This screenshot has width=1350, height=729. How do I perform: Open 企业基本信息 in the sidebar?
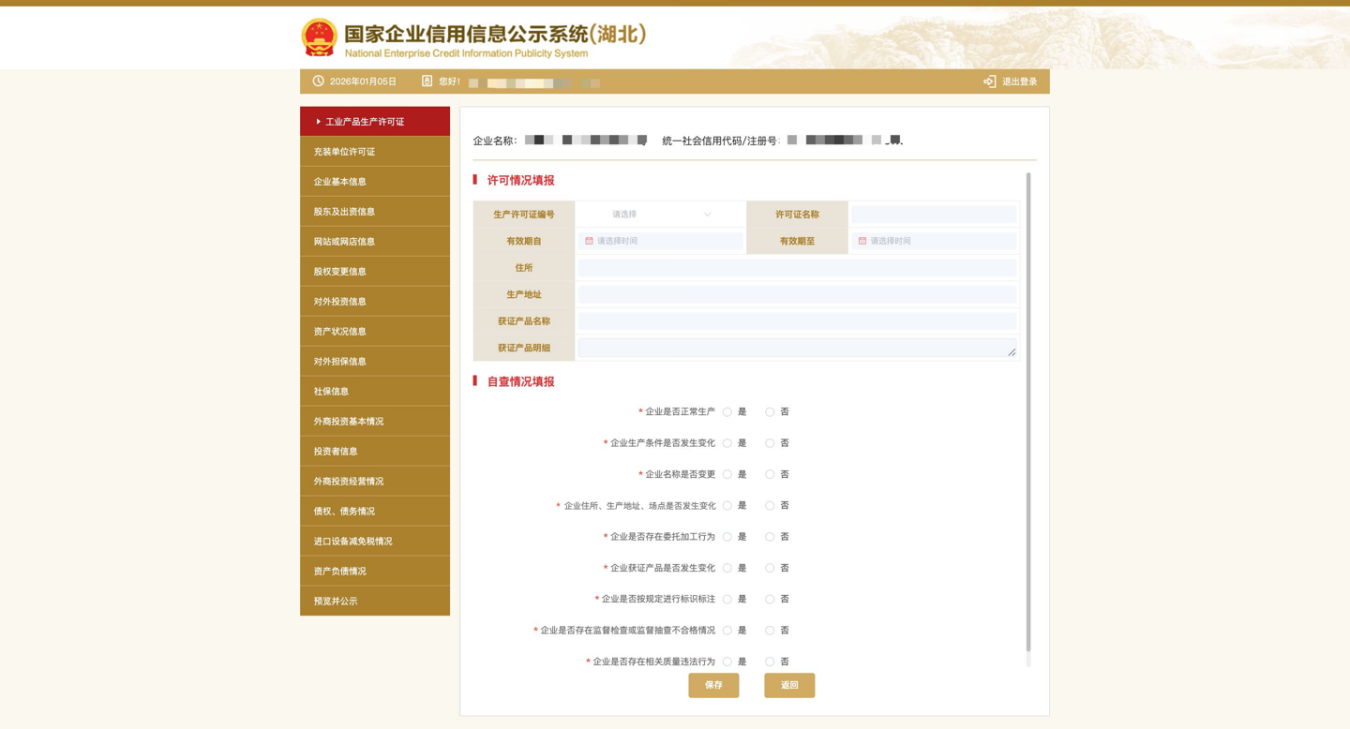(x=340, y=182)
